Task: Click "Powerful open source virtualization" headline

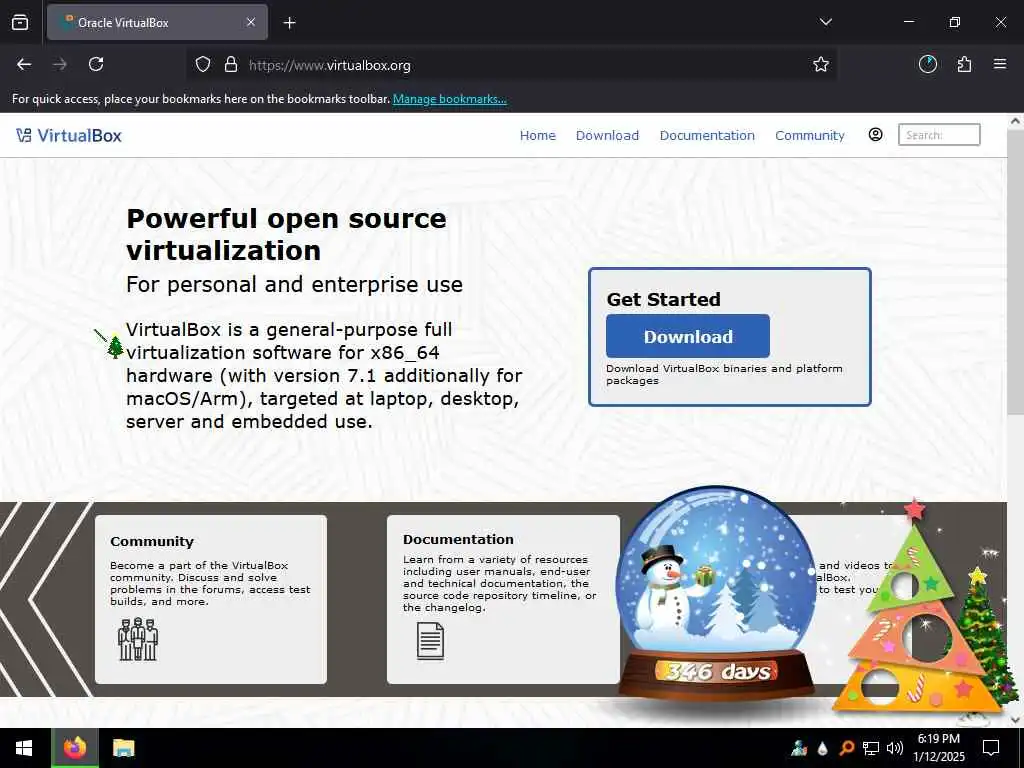Action: [286, 234]
